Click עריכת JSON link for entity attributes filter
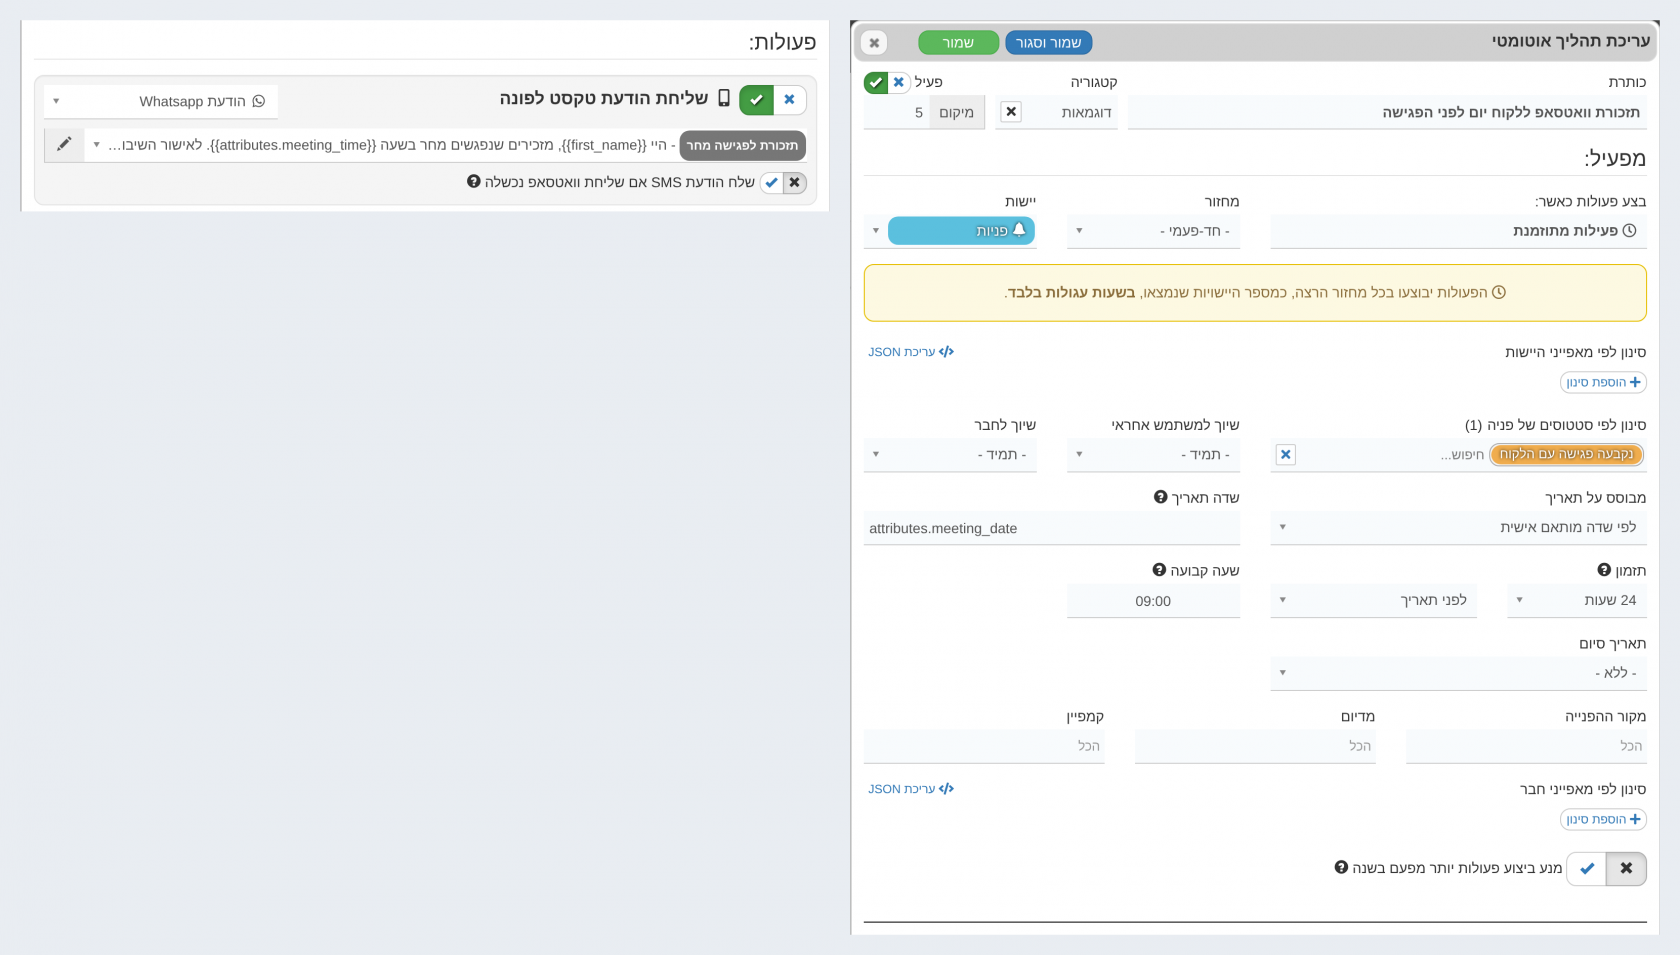Viewport: 1680px width, 955px height. 911,352
